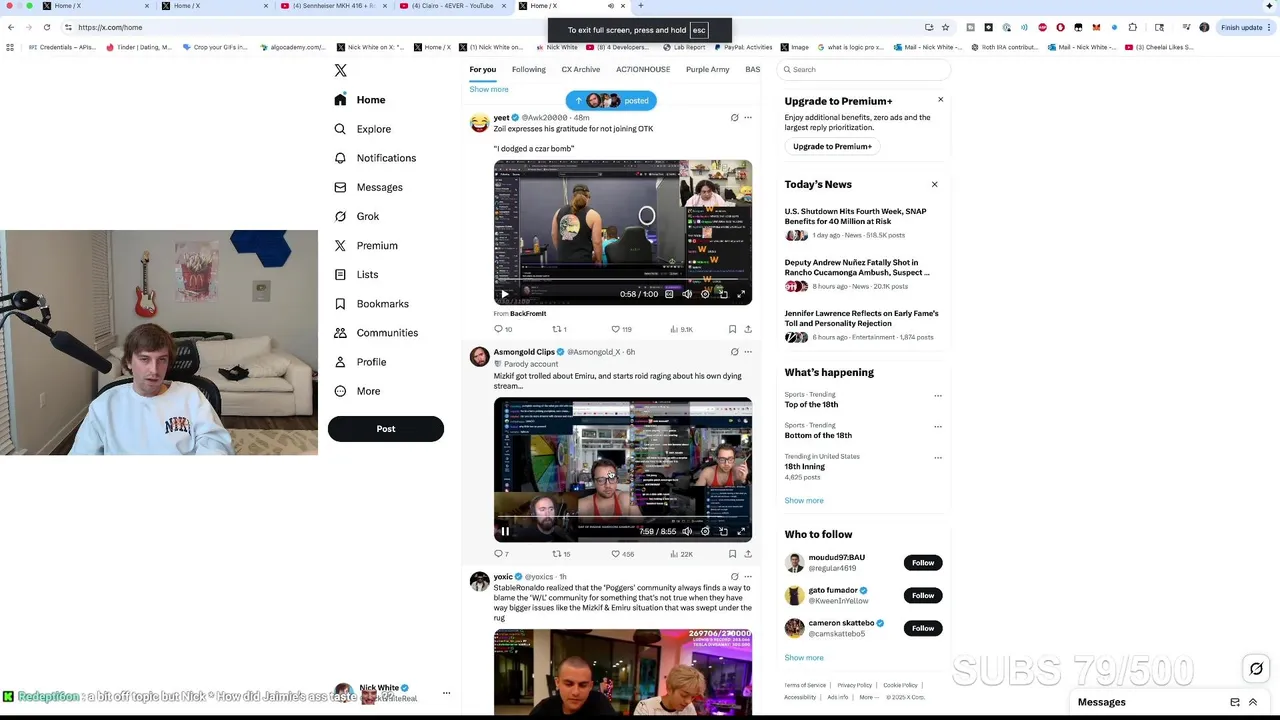The image size is (1280, 720).
Task: Bookmark yeet's post
Action: (732, 329)
